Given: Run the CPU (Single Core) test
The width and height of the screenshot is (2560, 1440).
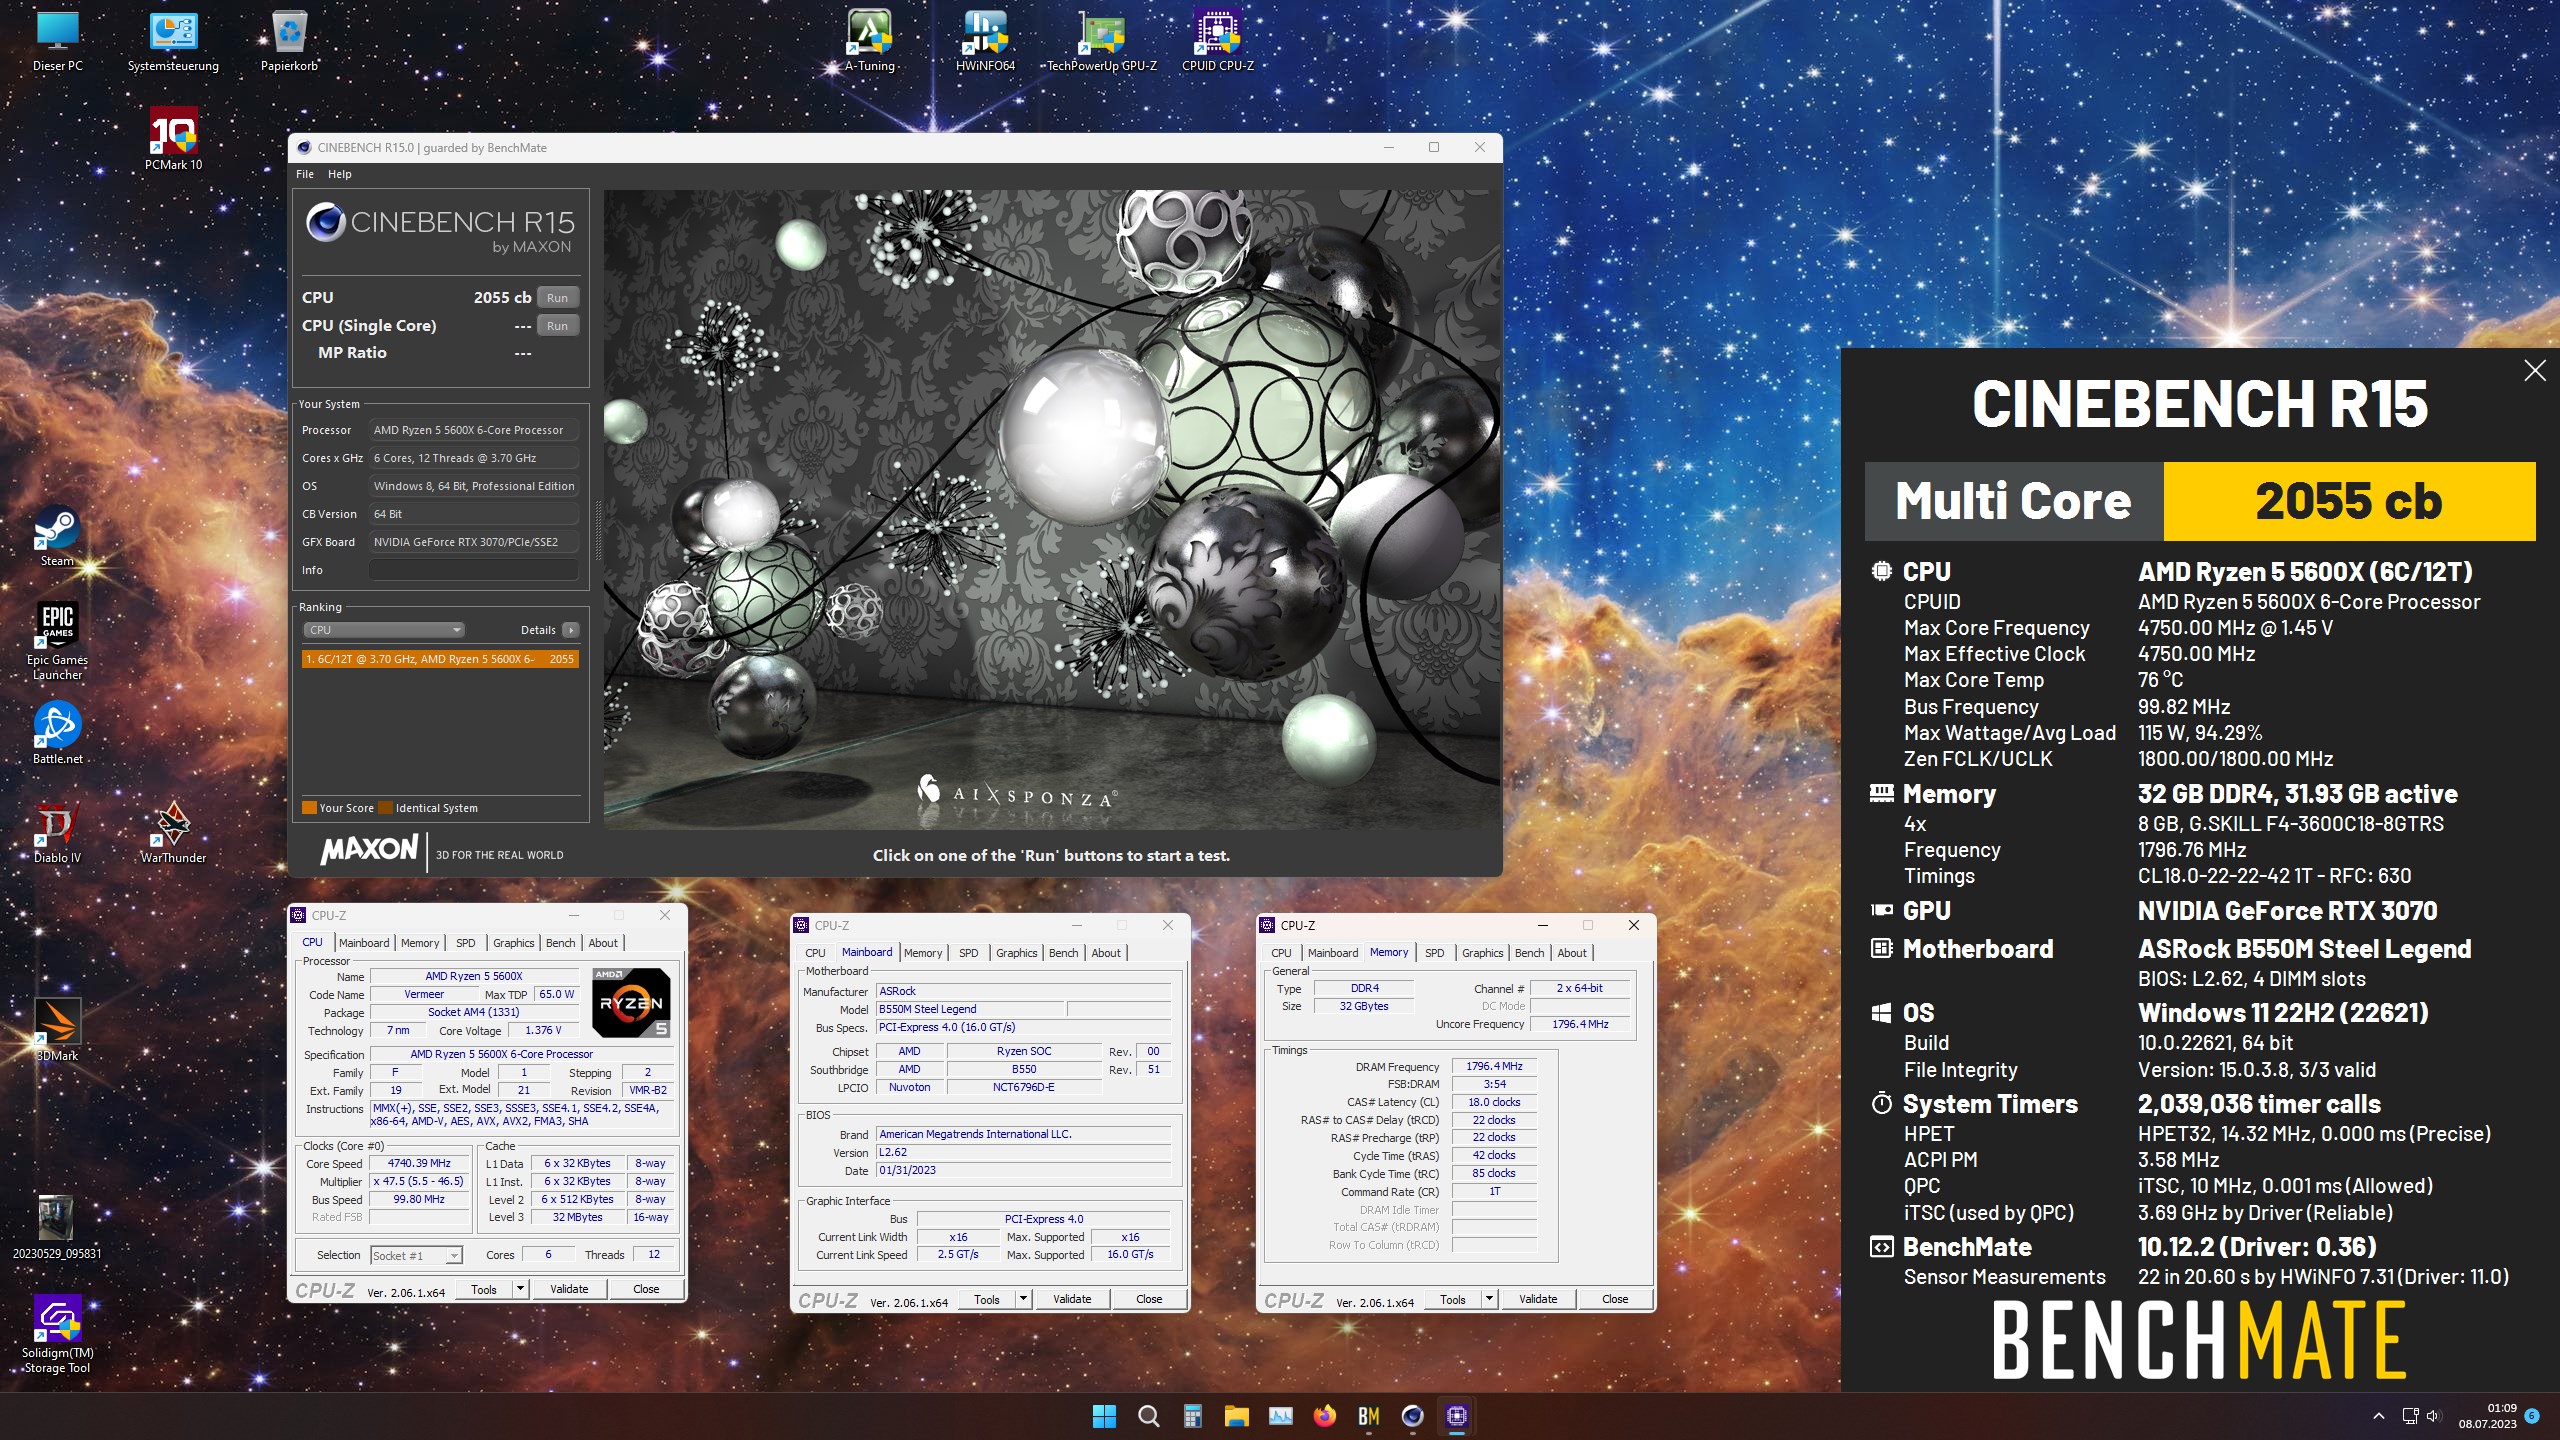Looking at the screenshot, I should tap(558, 326).
